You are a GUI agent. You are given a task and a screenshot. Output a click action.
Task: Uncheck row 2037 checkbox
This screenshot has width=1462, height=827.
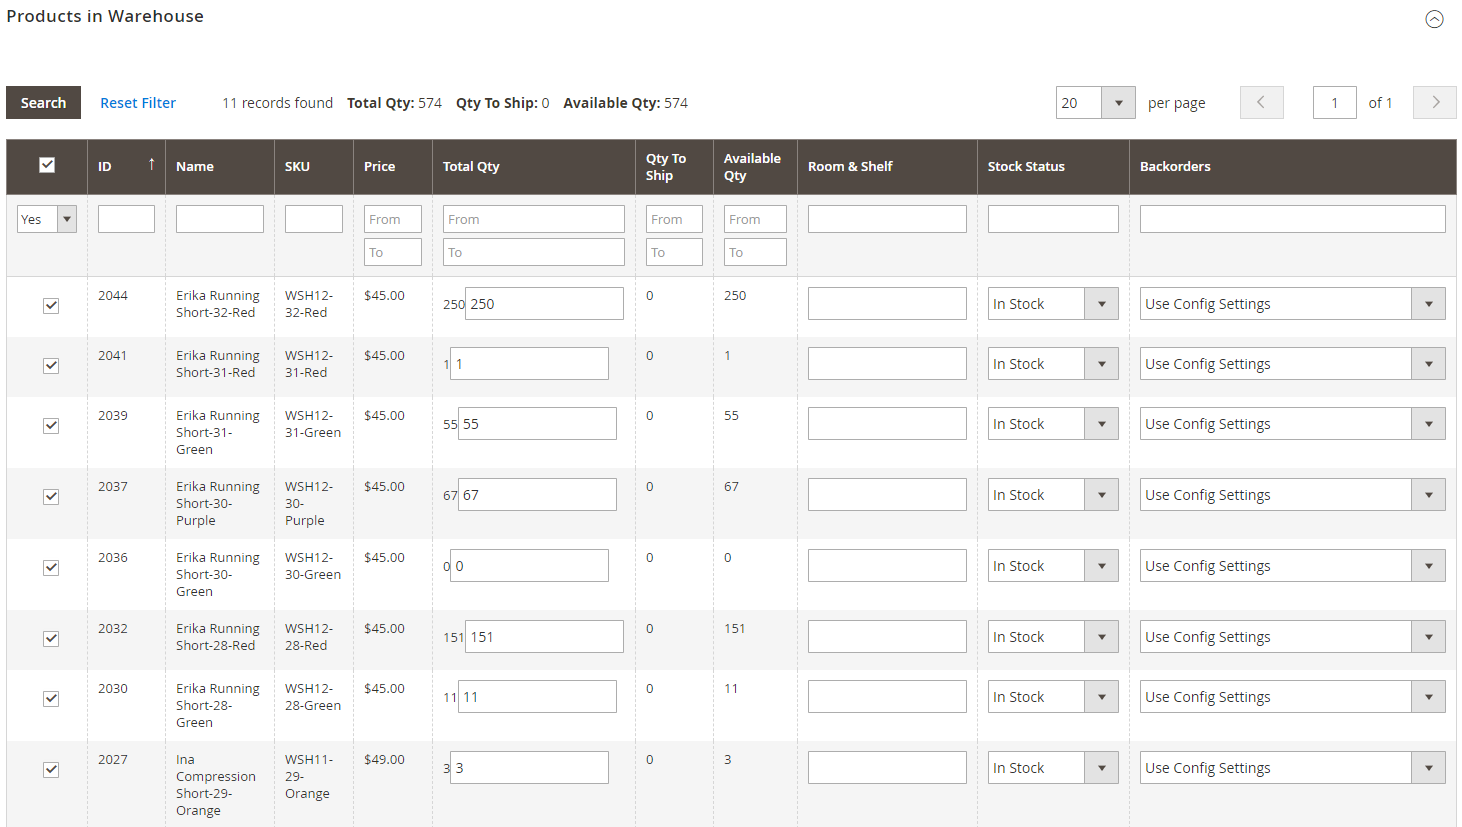click(x=51, y=496)
